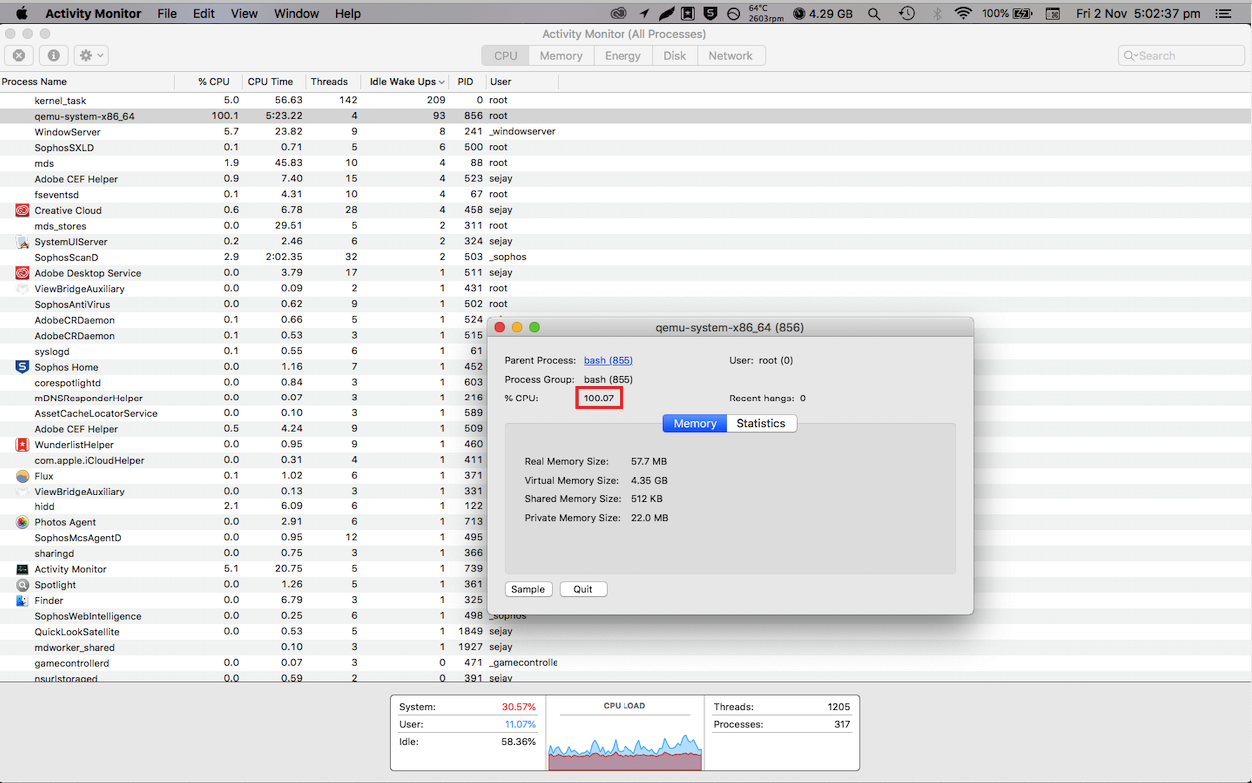Image resolution: width=1252 pixels, height=783 pixels.
Task: Click the Quit button in inspector
Action: tap(583, 589)
